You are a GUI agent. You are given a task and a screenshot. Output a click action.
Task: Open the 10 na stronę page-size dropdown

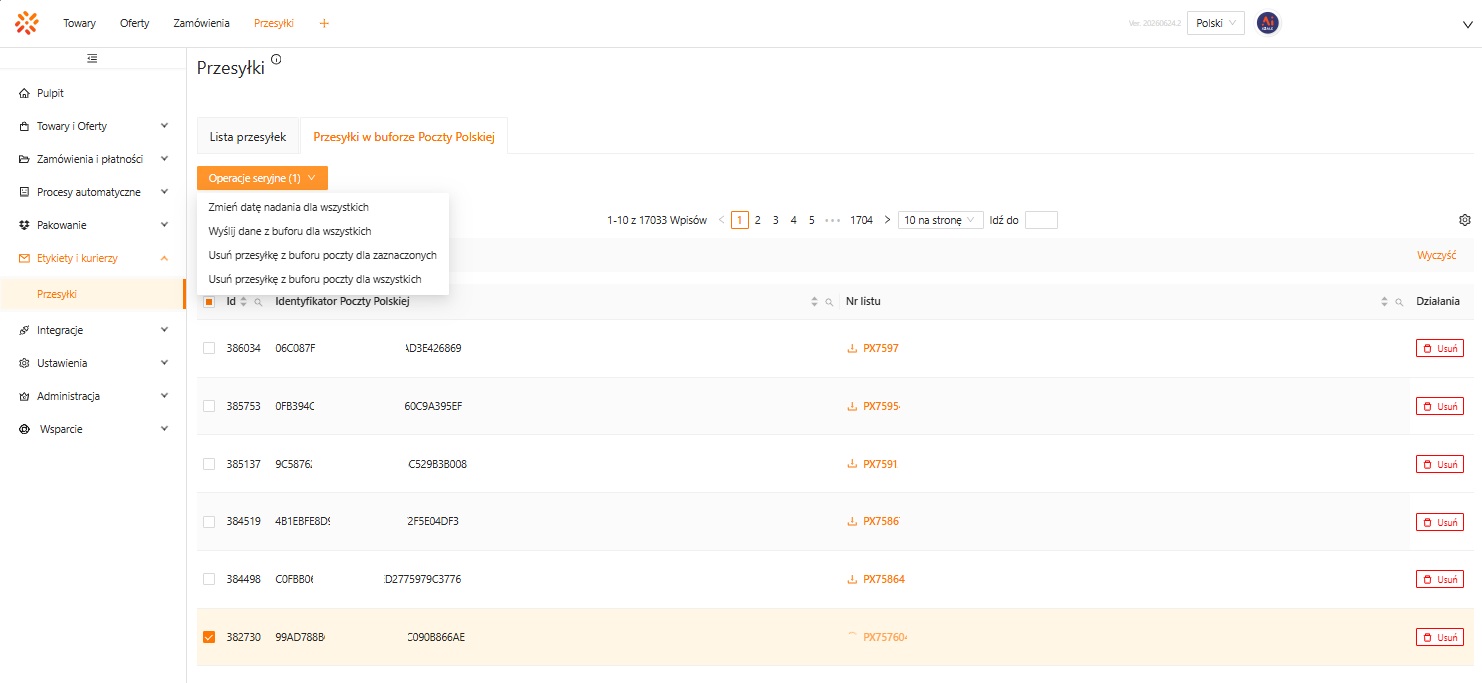[x=941, y=220]
